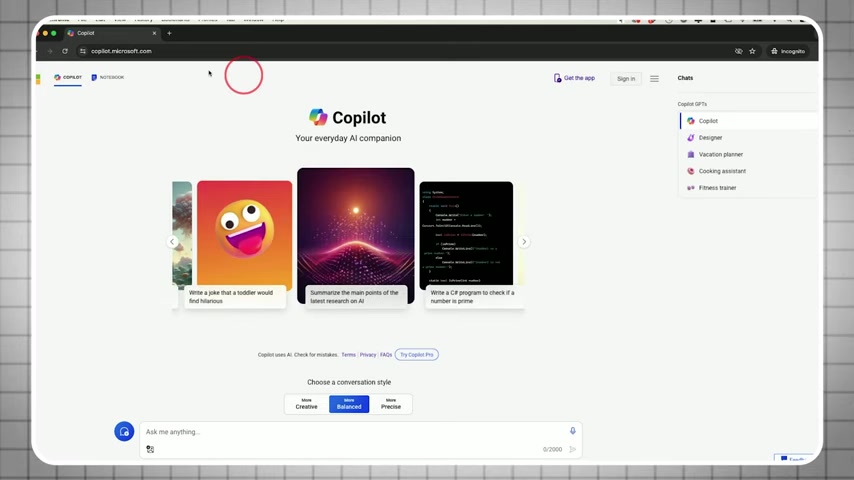The image size is (854, 480).
Task: Open the Incognito profile button
Action: pyautogui.click(x=788, y=51)
